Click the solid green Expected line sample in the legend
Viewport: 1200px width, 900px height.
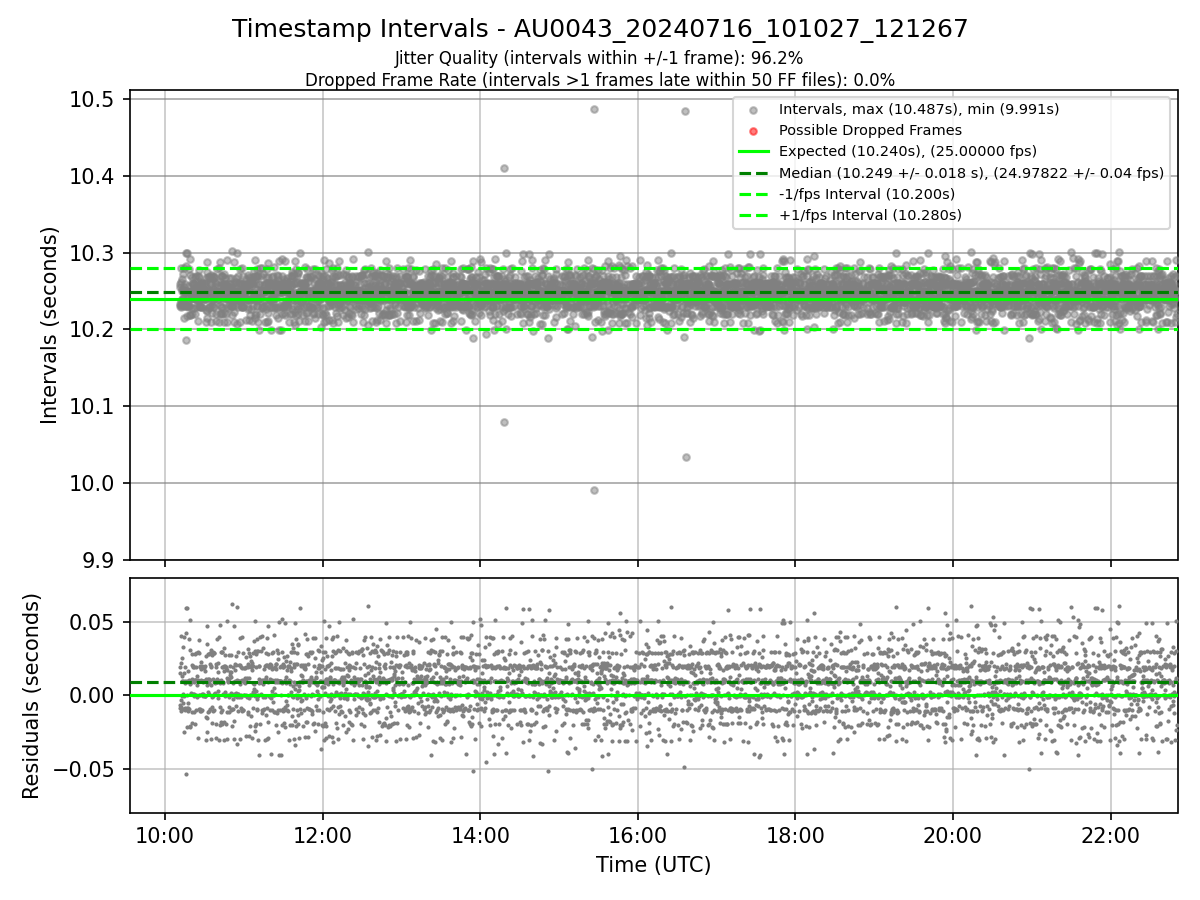[754, 152]
